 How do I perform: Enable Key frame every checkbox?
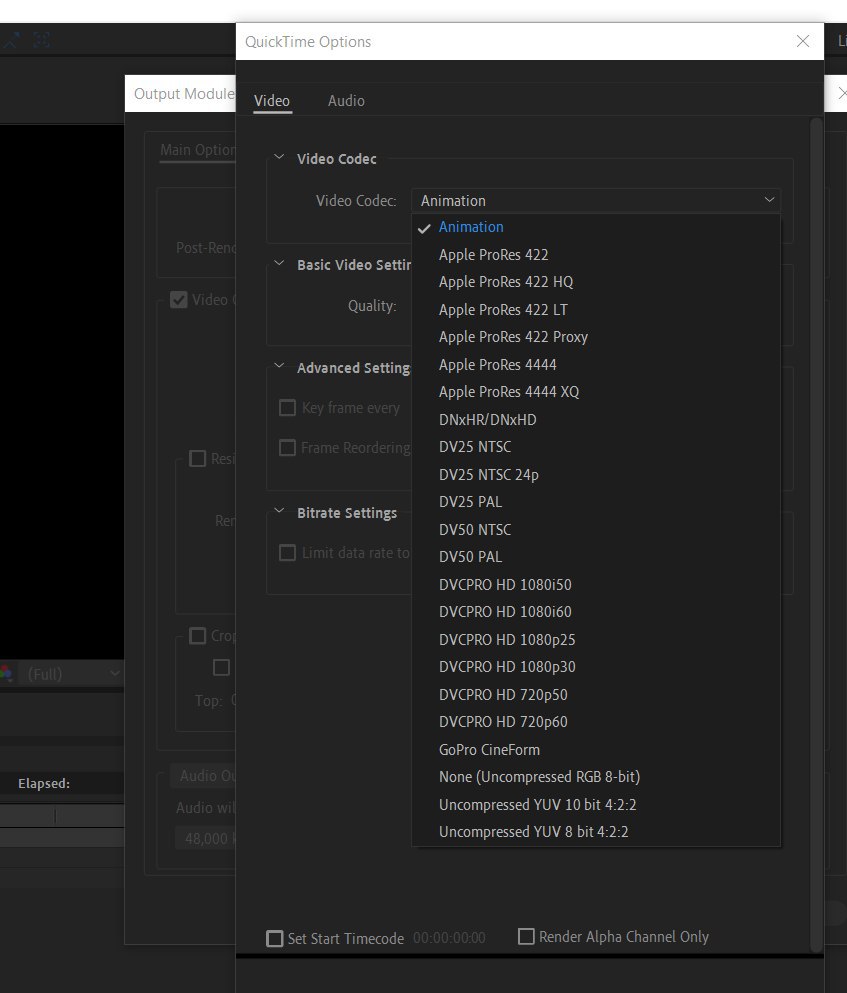pos(288,408)
